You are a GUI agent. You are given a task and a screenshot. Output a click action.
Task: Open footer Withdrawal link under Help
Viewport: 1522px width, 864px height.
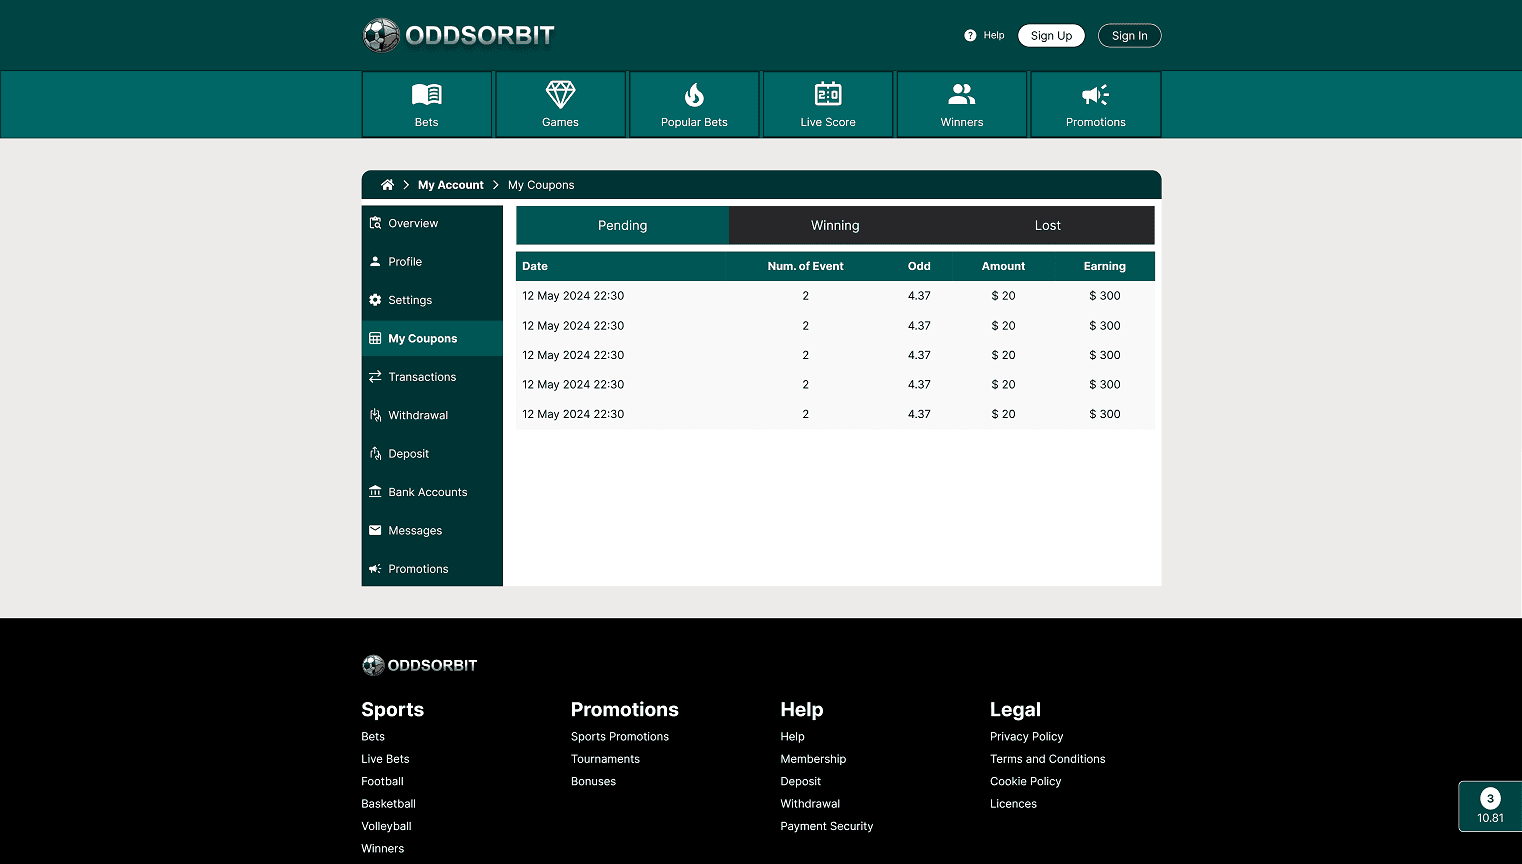(810, 804)
